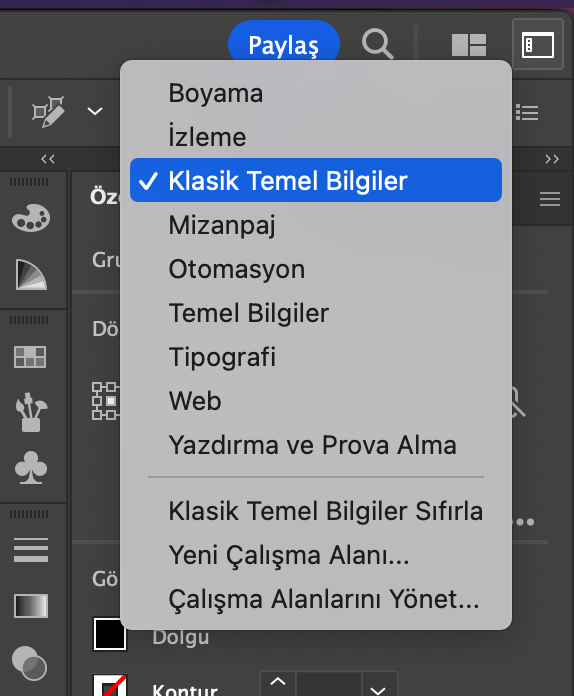The width and height of the screenshot is (574, 696).
Task: Open the Color palette panel icon
Action: click(x=31, y=218)
